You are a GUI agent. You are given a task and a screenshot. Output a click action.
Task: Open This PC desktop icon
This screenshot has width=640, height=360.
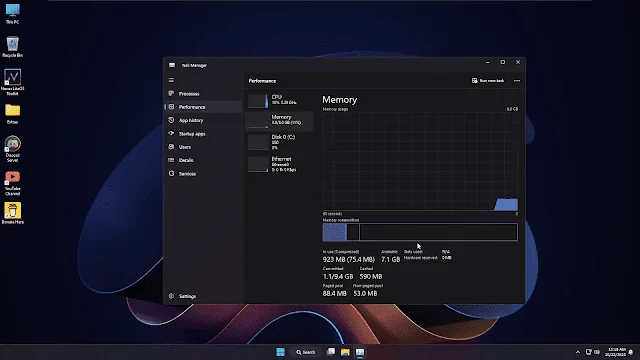12,13
